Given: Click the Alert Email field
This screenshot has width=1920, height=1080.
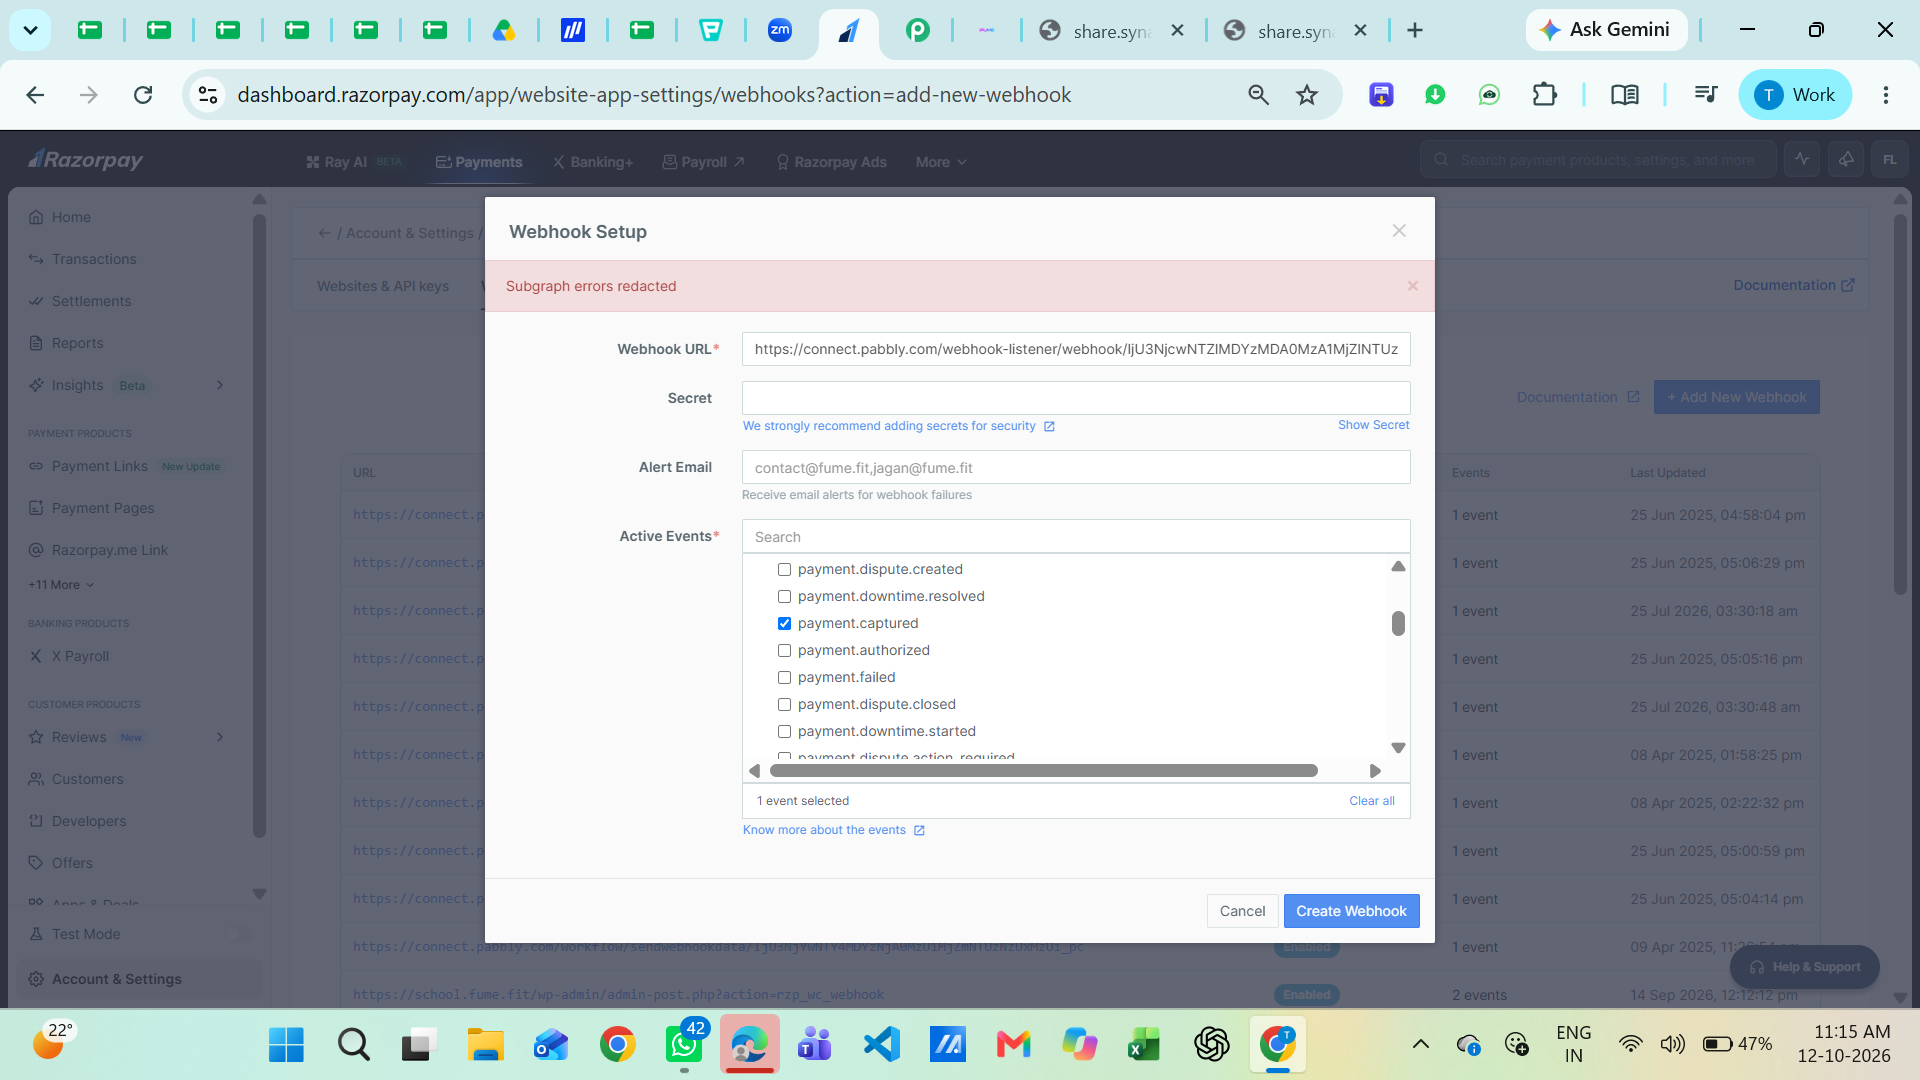Looking at the screenshot, I should 1076,468.
